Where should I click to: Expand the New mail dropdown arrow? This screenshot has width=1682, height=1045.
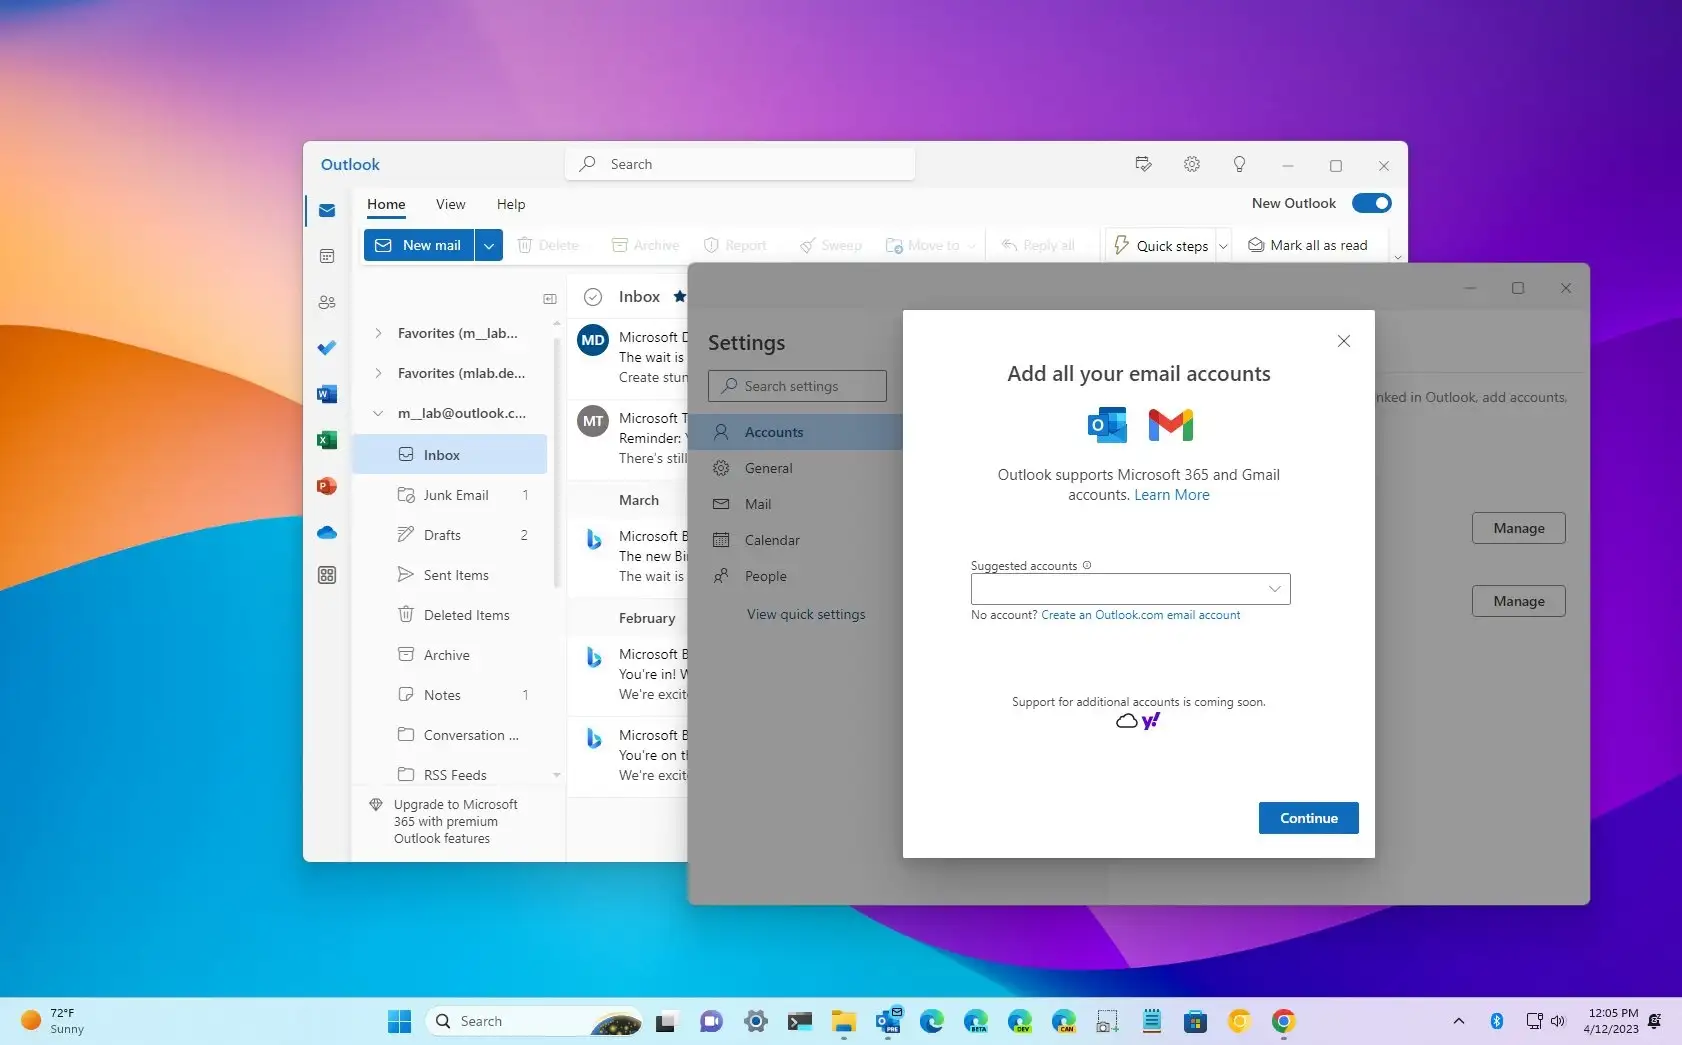pyautogui.click(x=489, y=245)
